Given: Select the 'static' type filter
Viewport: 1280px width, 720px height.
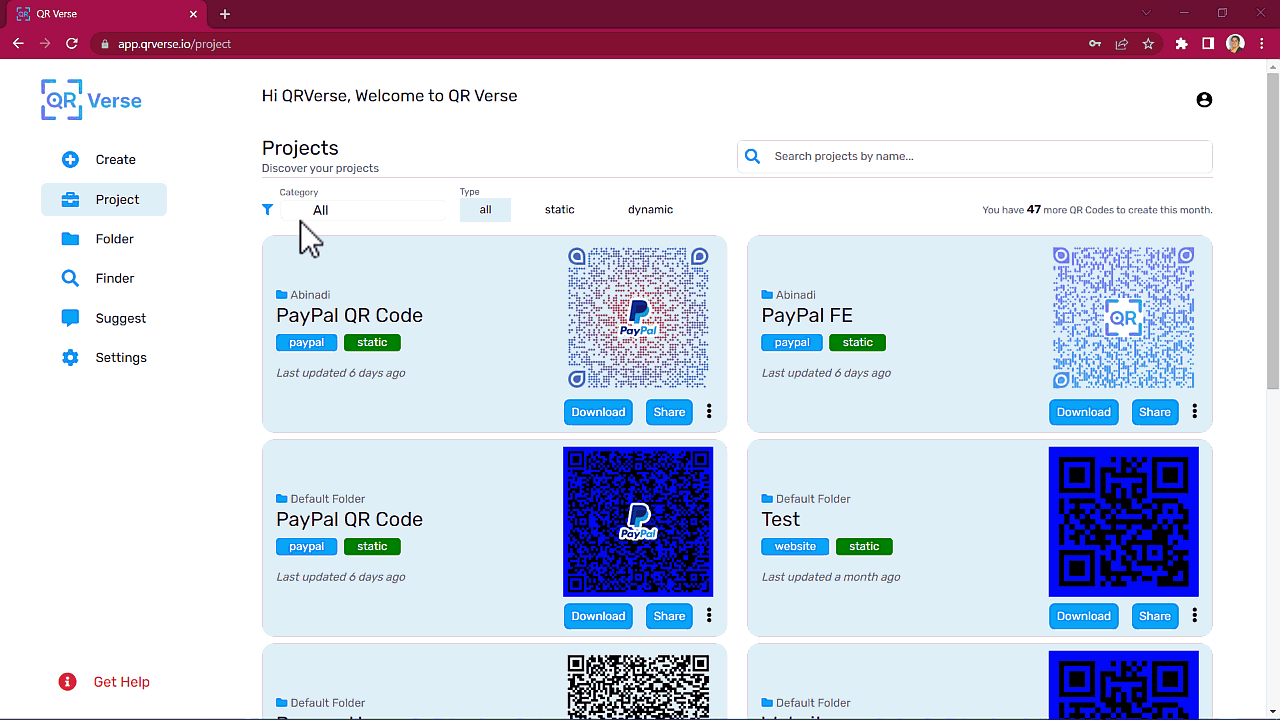Looking at the screenshot, I should [559, 210].
